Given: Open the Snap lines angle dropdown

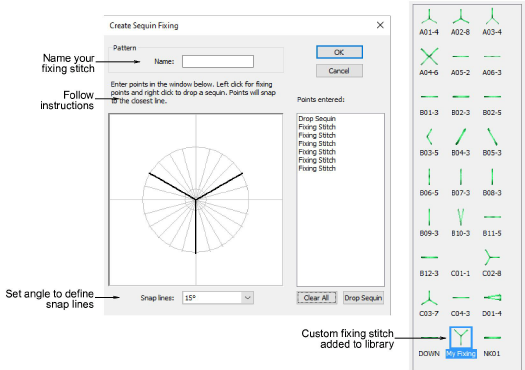Looking at the screenshot, I should [247, 298].
